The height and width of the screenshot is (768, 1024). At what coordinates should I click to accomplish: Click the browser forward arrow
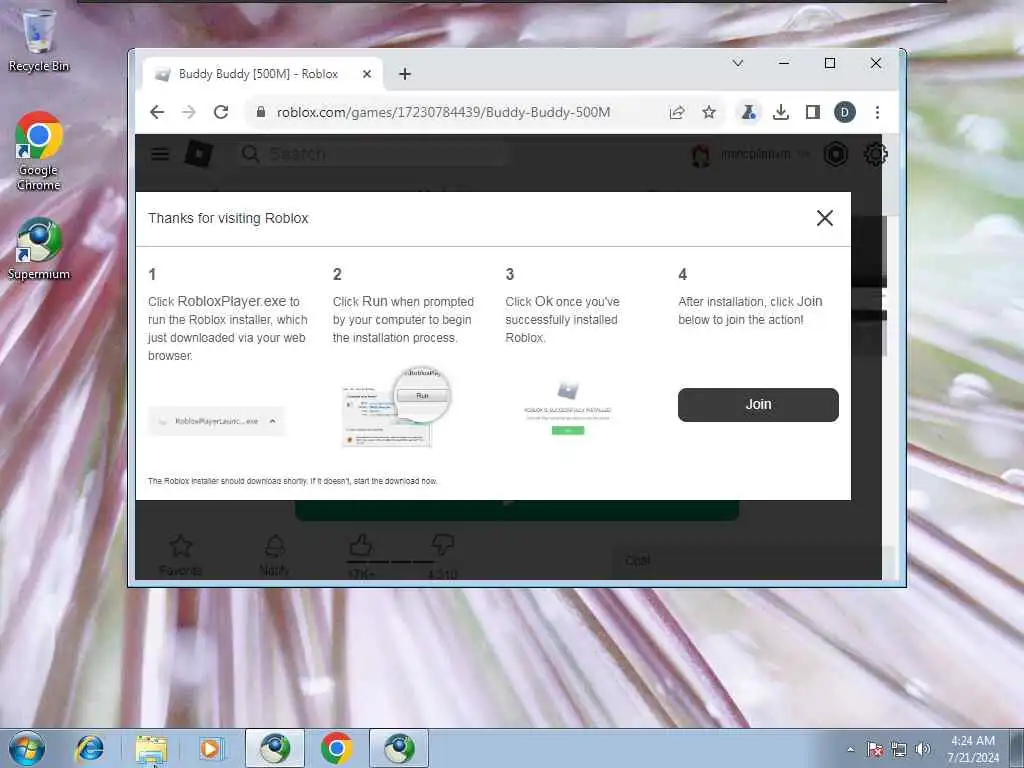[x=189, y=112]
